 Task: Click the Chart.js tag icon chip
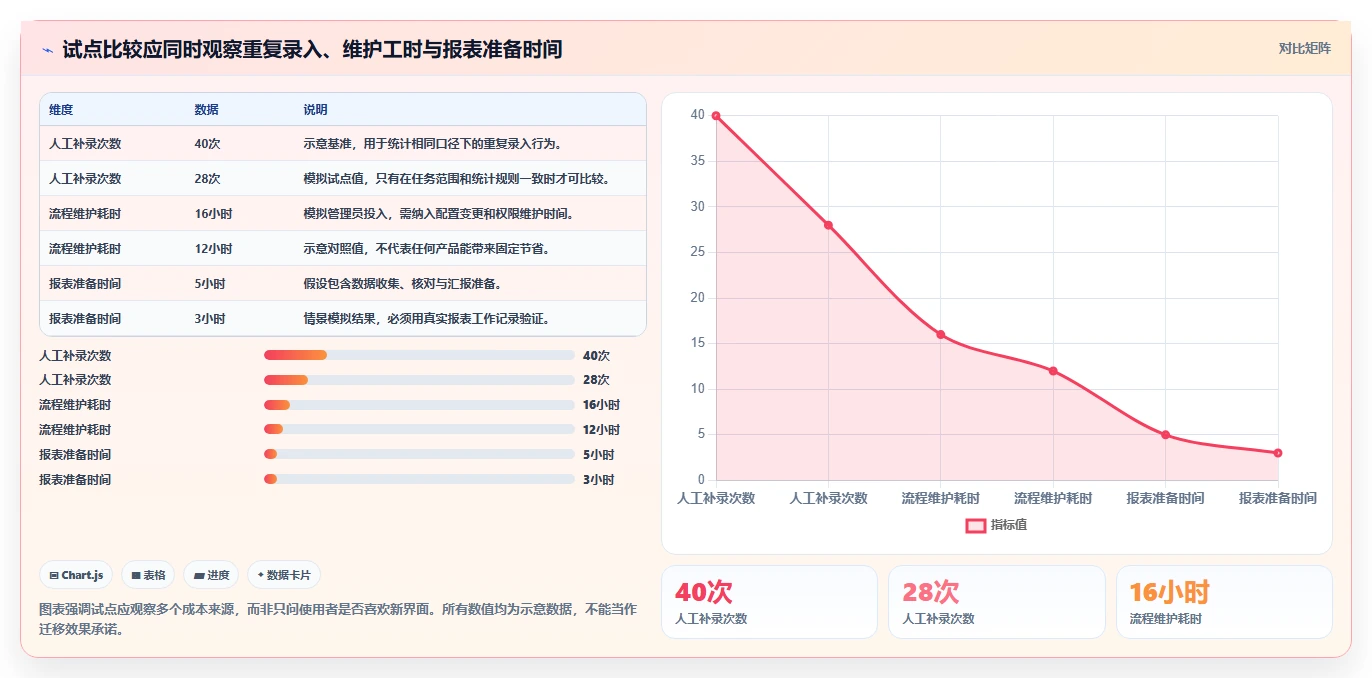click(x=76, y=575)
